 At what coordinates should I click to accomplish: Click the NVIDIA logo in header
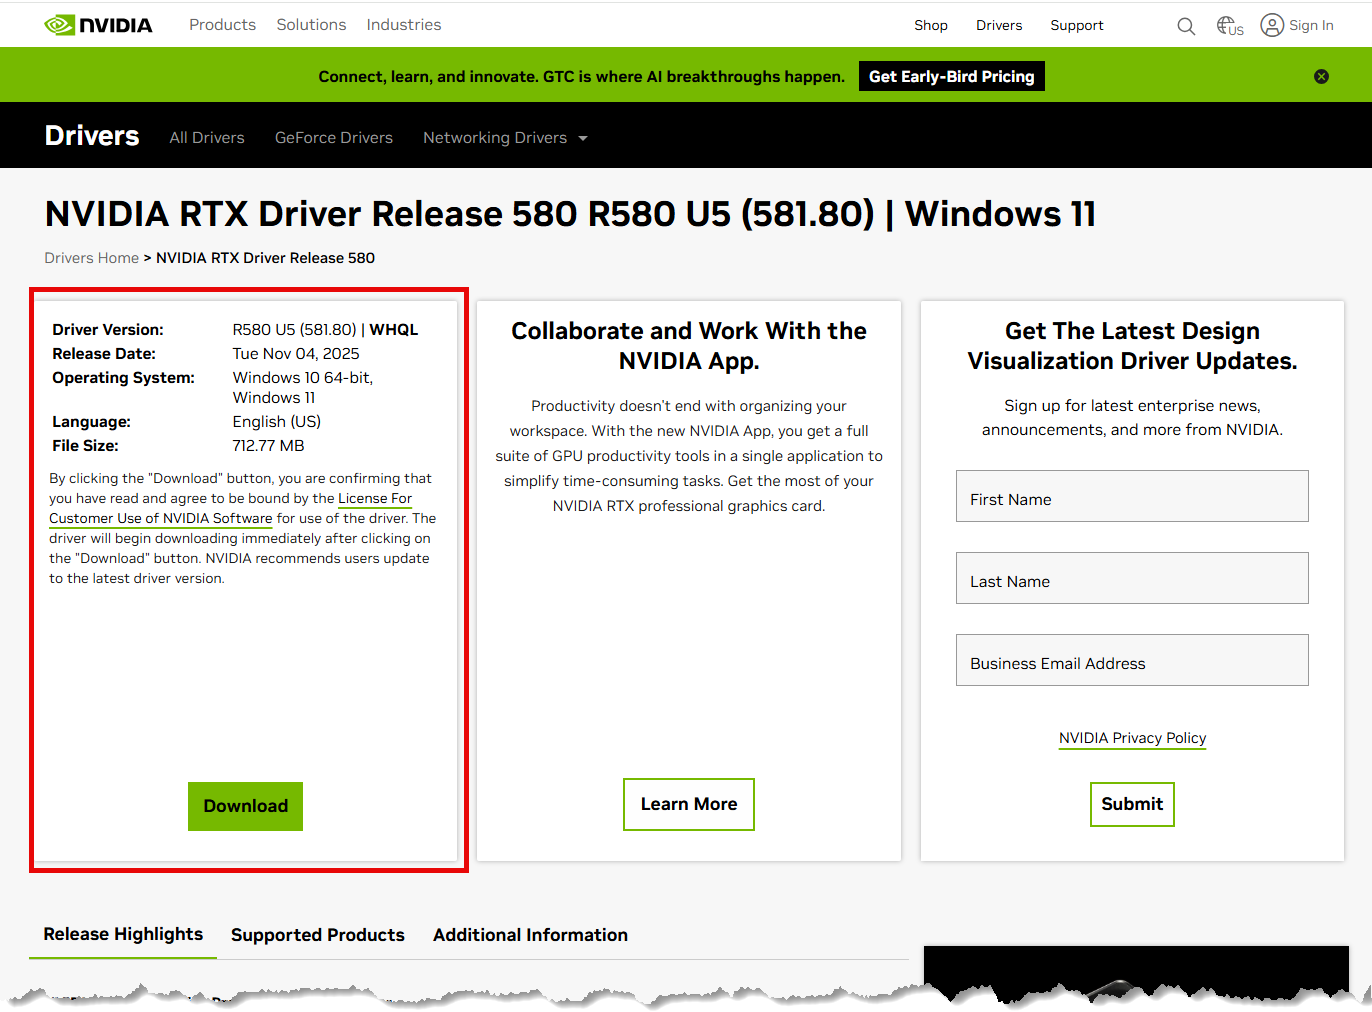(98, 25)
